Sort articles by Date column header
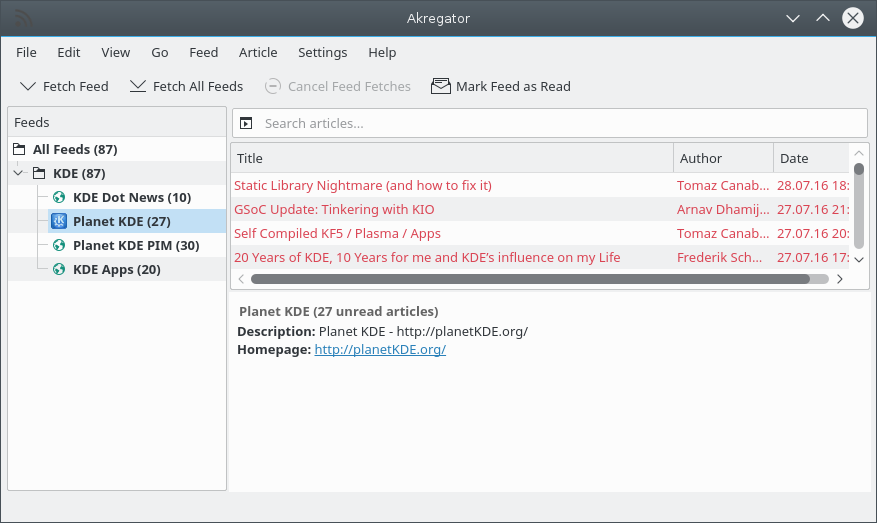Screen dimensions: 877x523 pos(810,158)
